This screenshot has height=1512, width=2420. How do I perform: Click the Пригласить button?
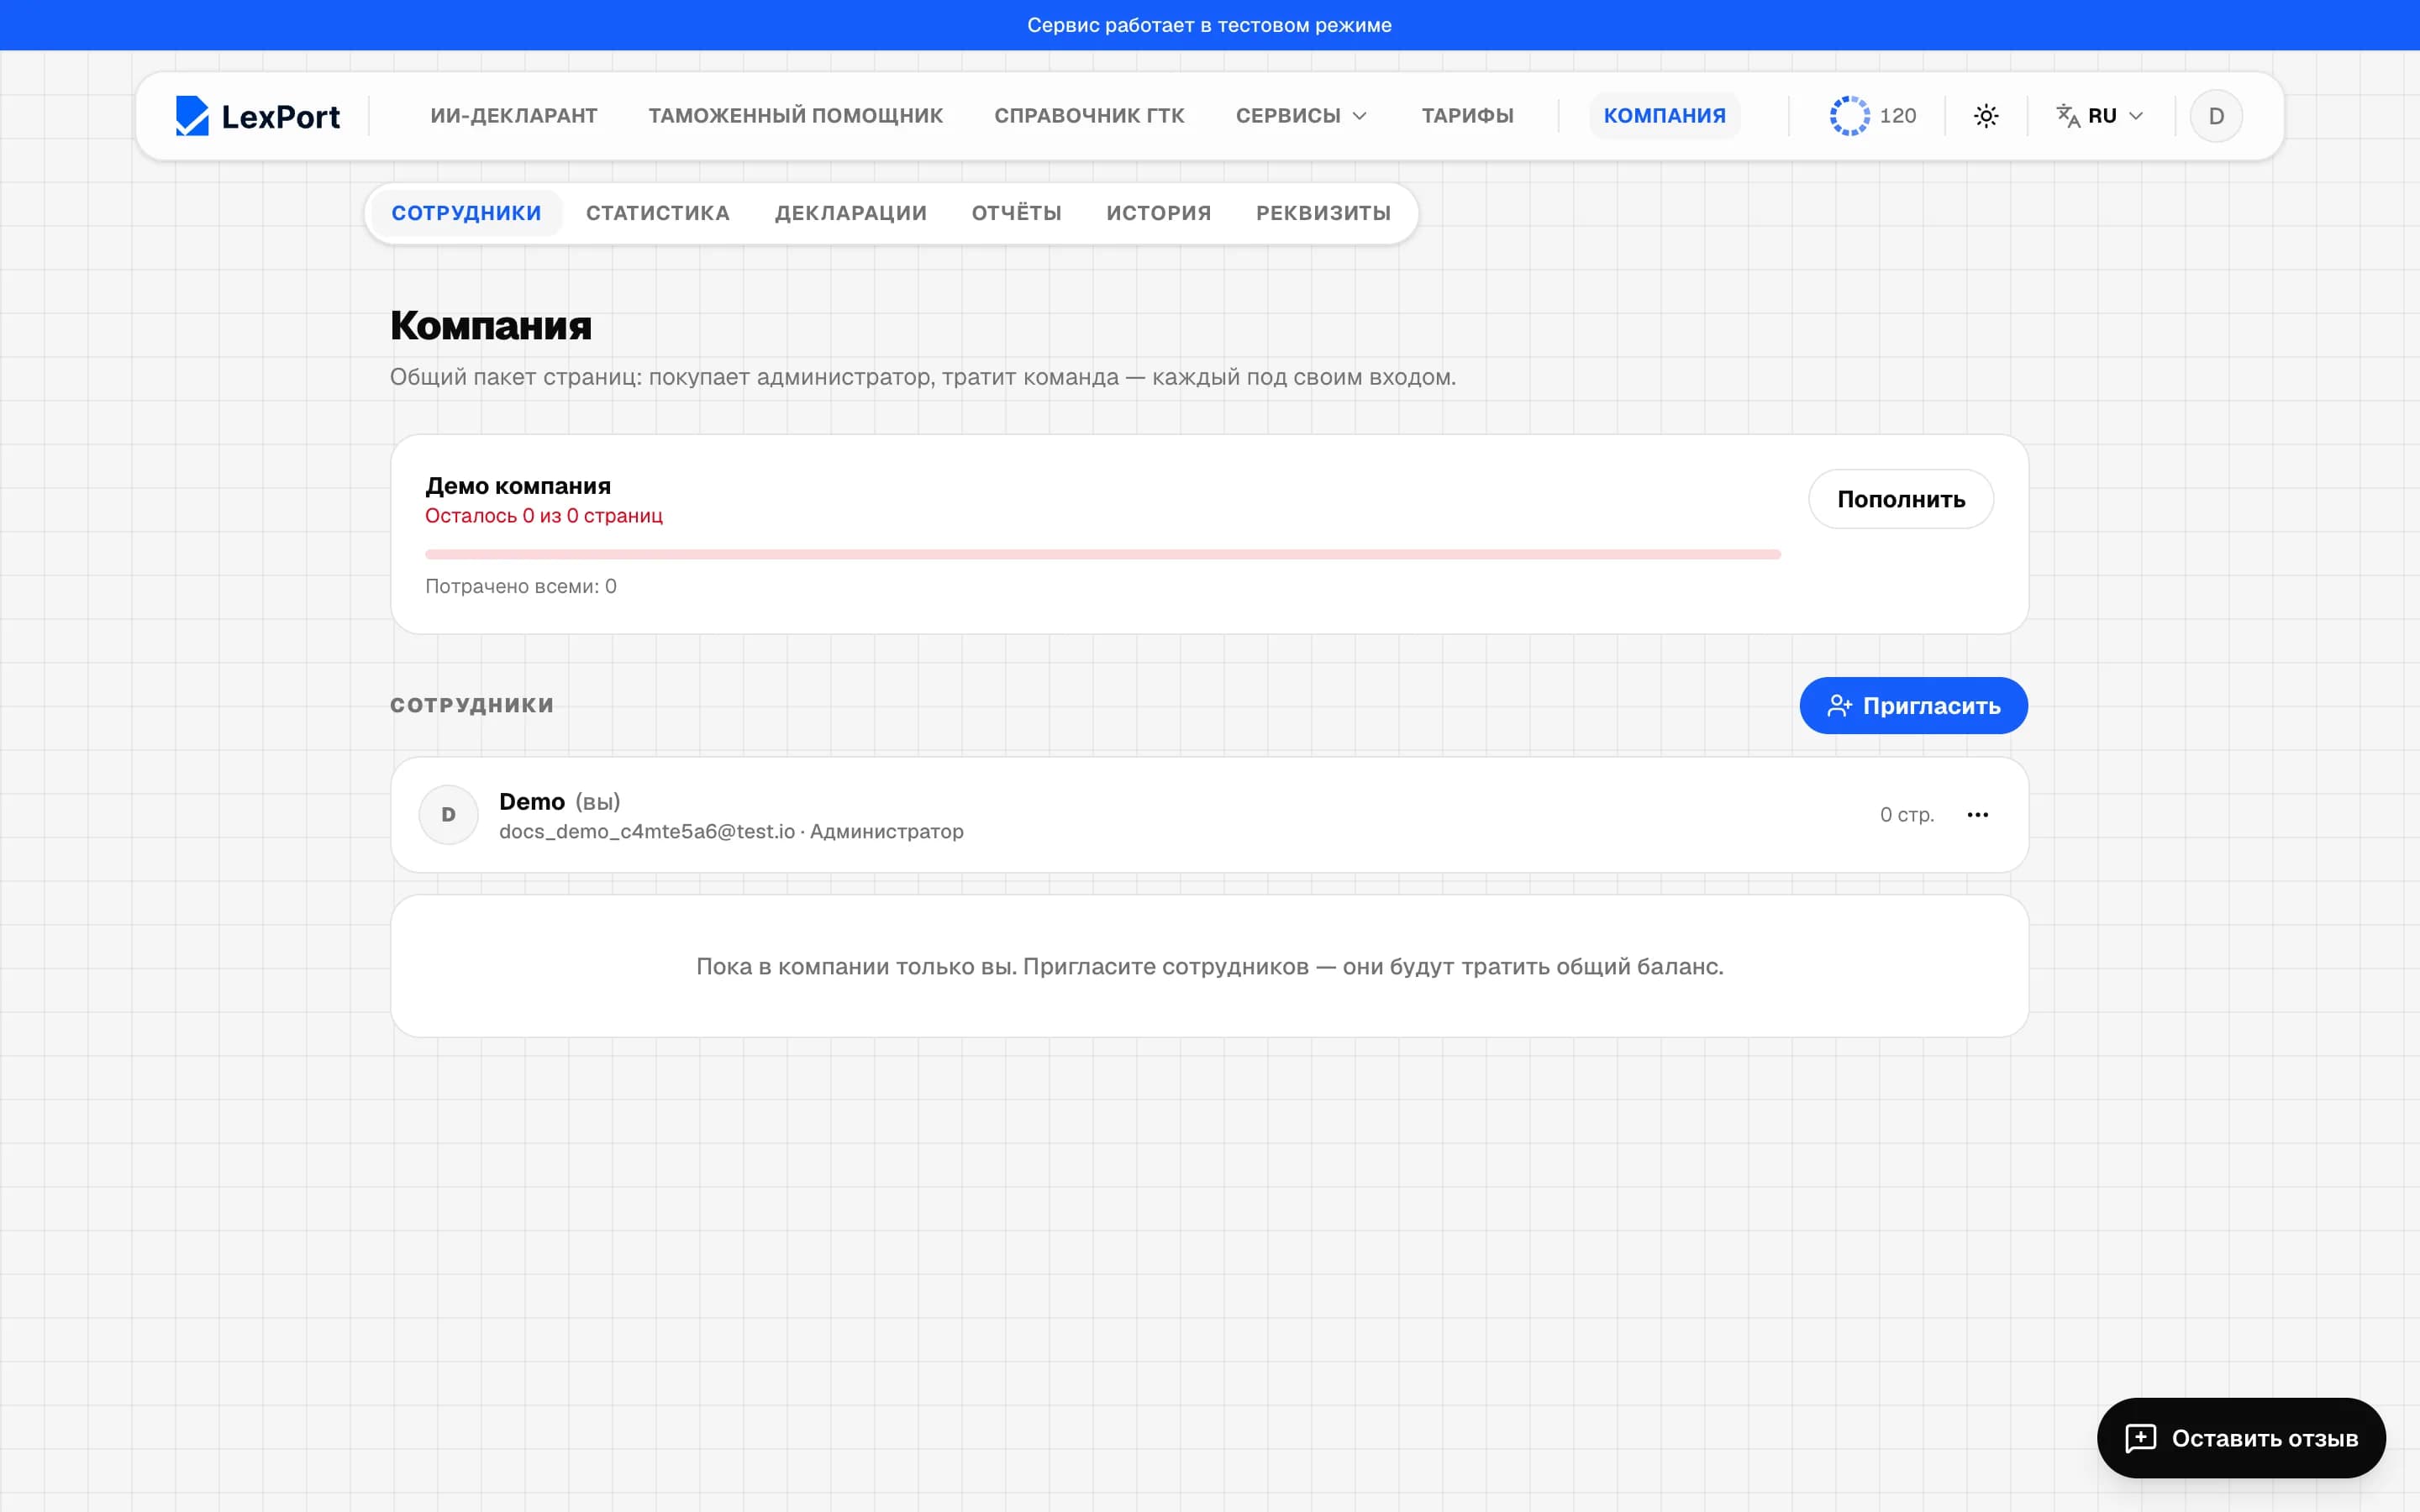[1913, 706]
